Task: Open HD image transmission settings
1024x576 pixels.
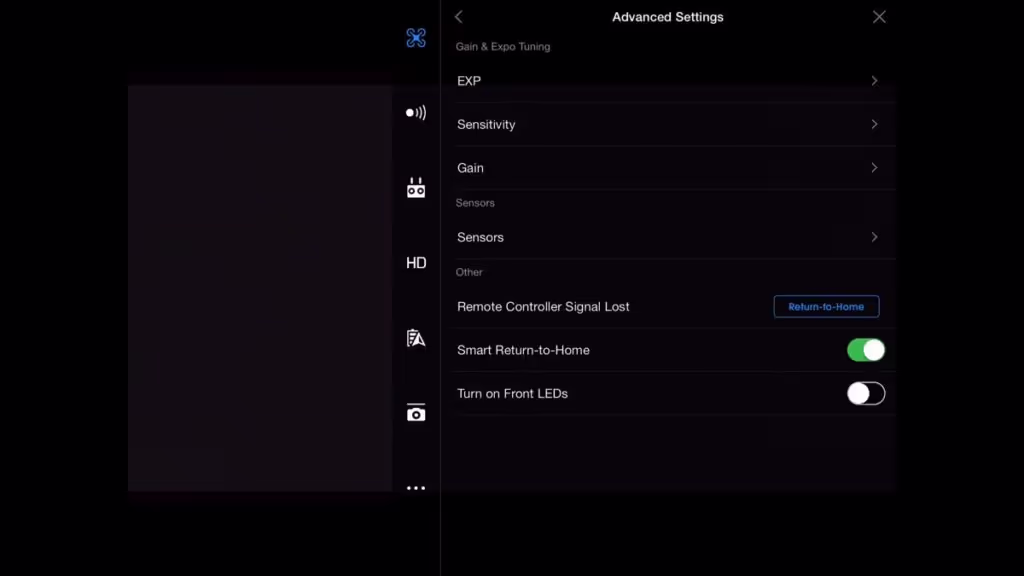Action: click(416, 263)
